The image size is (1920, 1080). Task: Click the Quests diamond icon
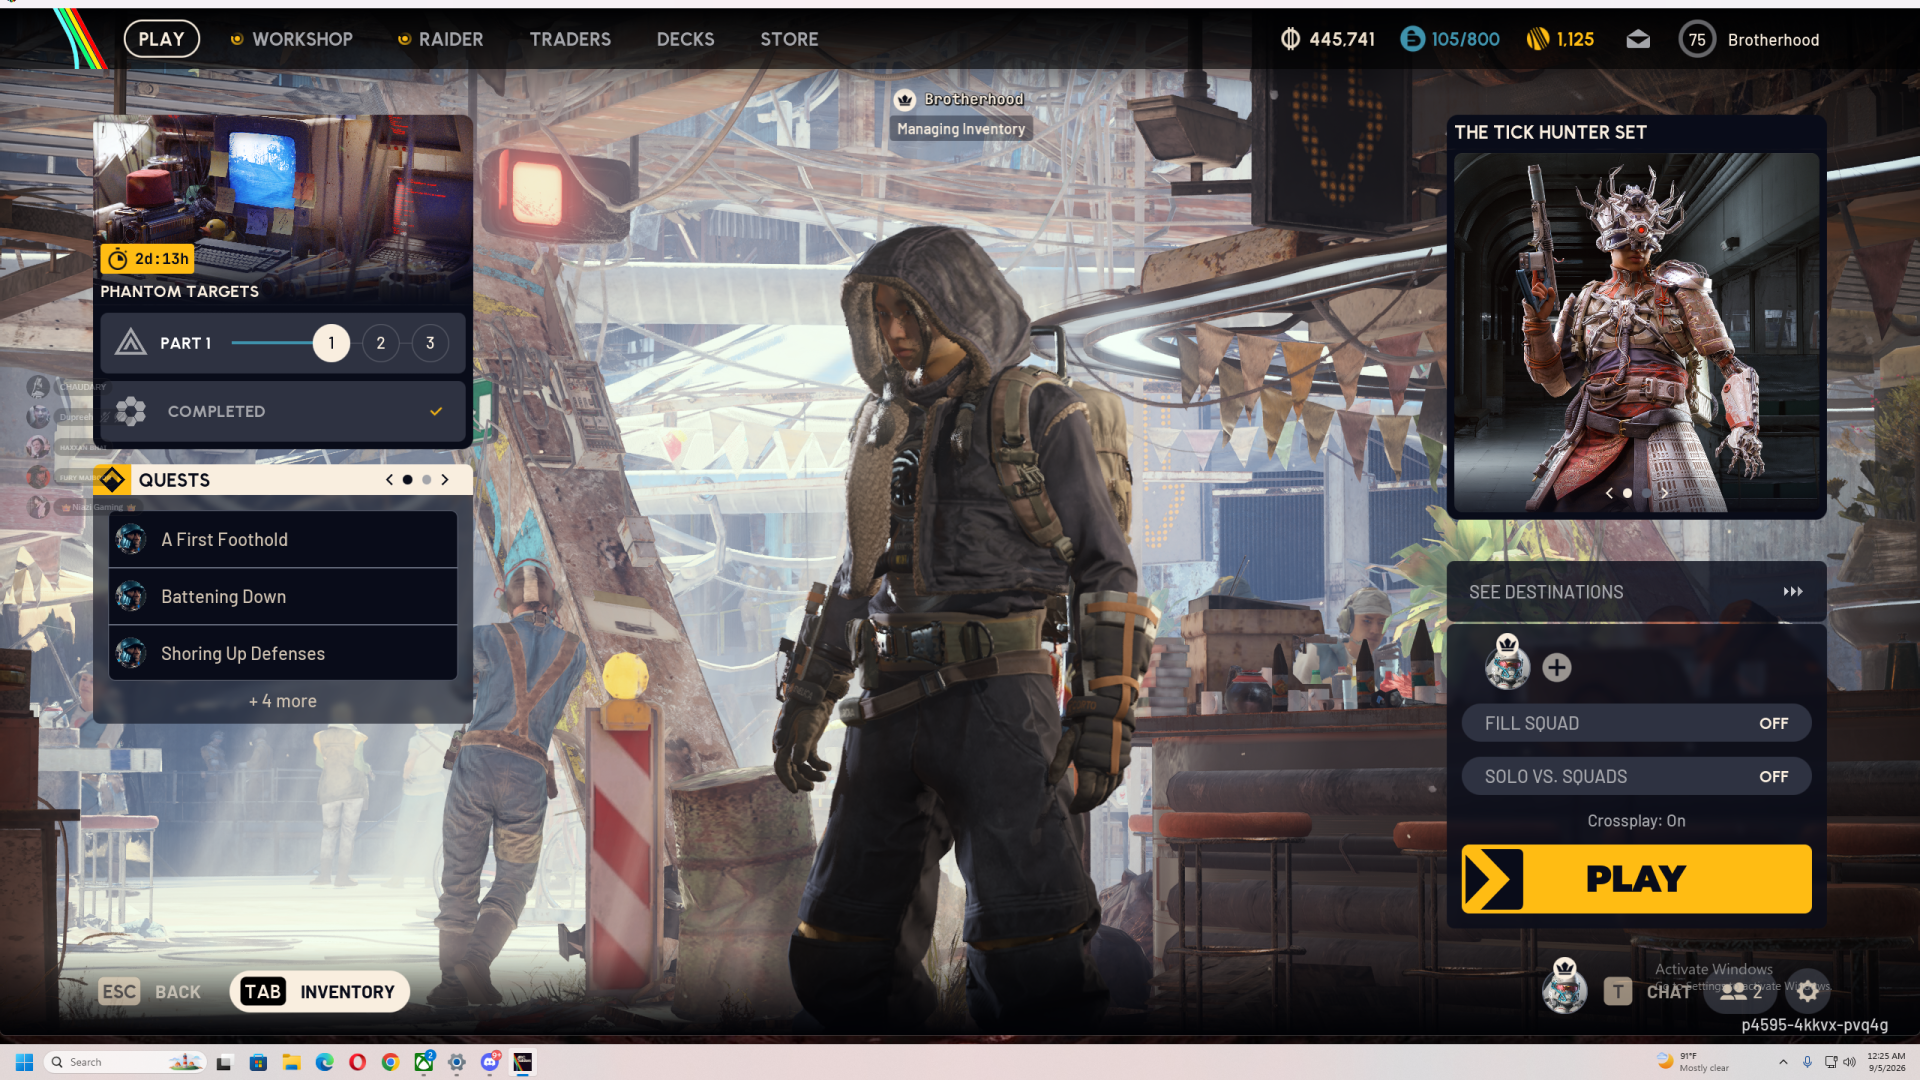pos(112,480)
